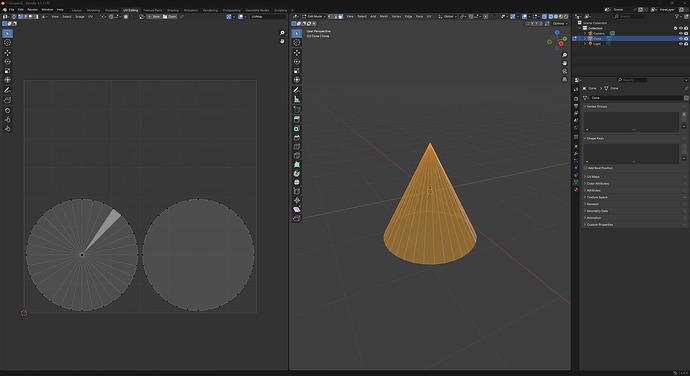Open Modifiers wrench tab in Properties
Viewport: 690px width, 376px height.
click(x=576, y=153)
